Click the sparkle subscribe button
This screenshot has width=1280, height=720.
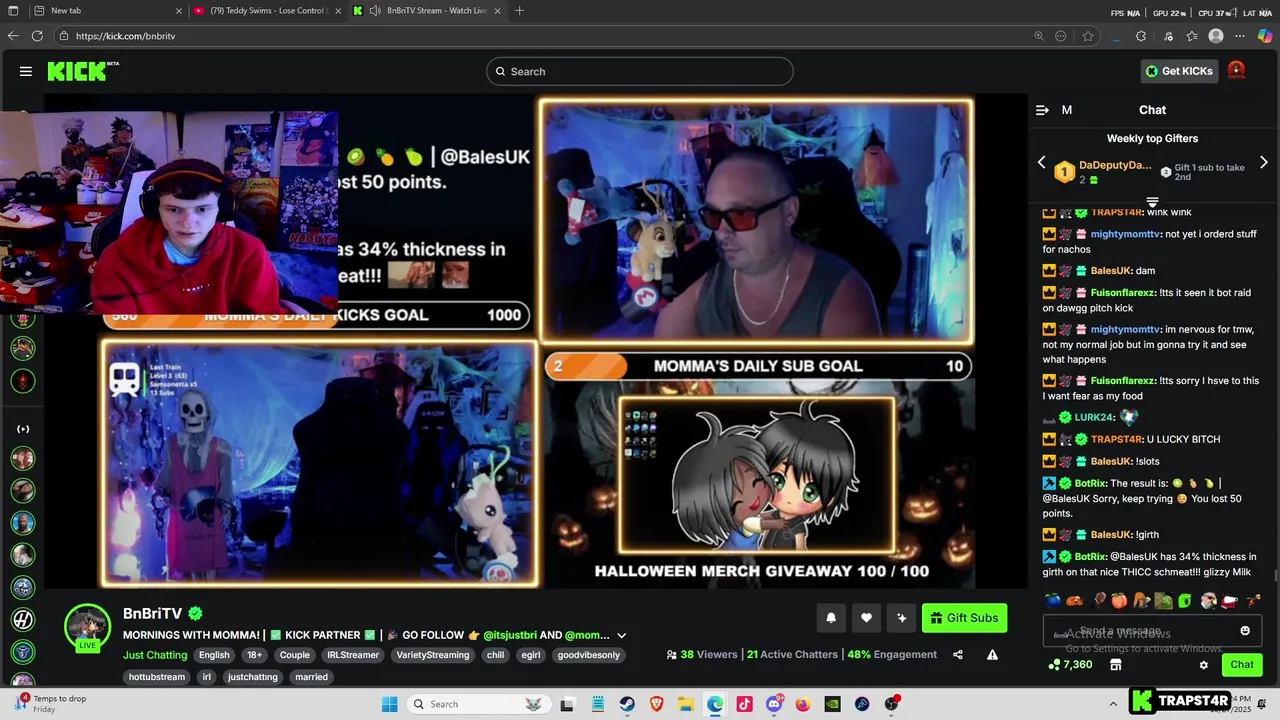click(x=901, y=618)
